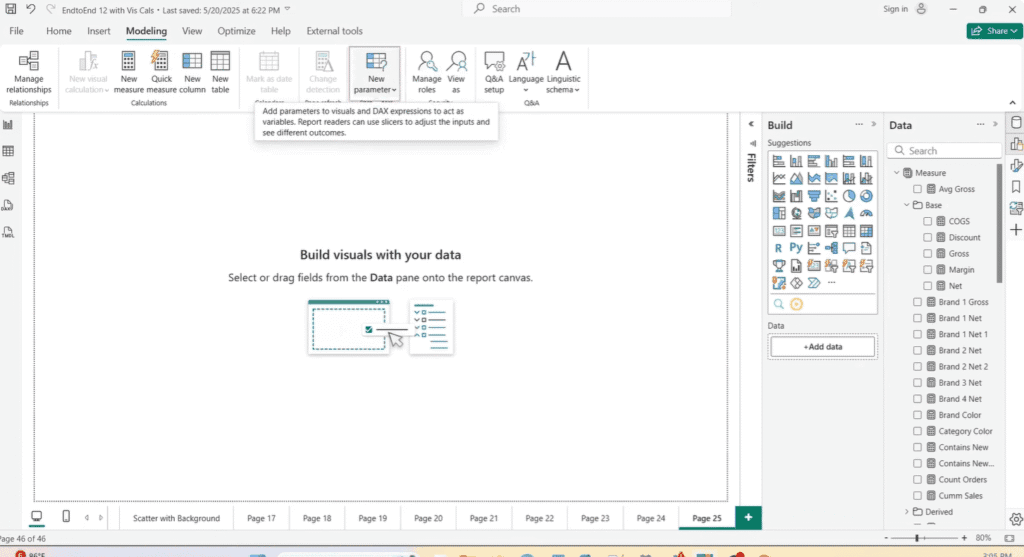
Task: Add a new report page
Action: 748,518
